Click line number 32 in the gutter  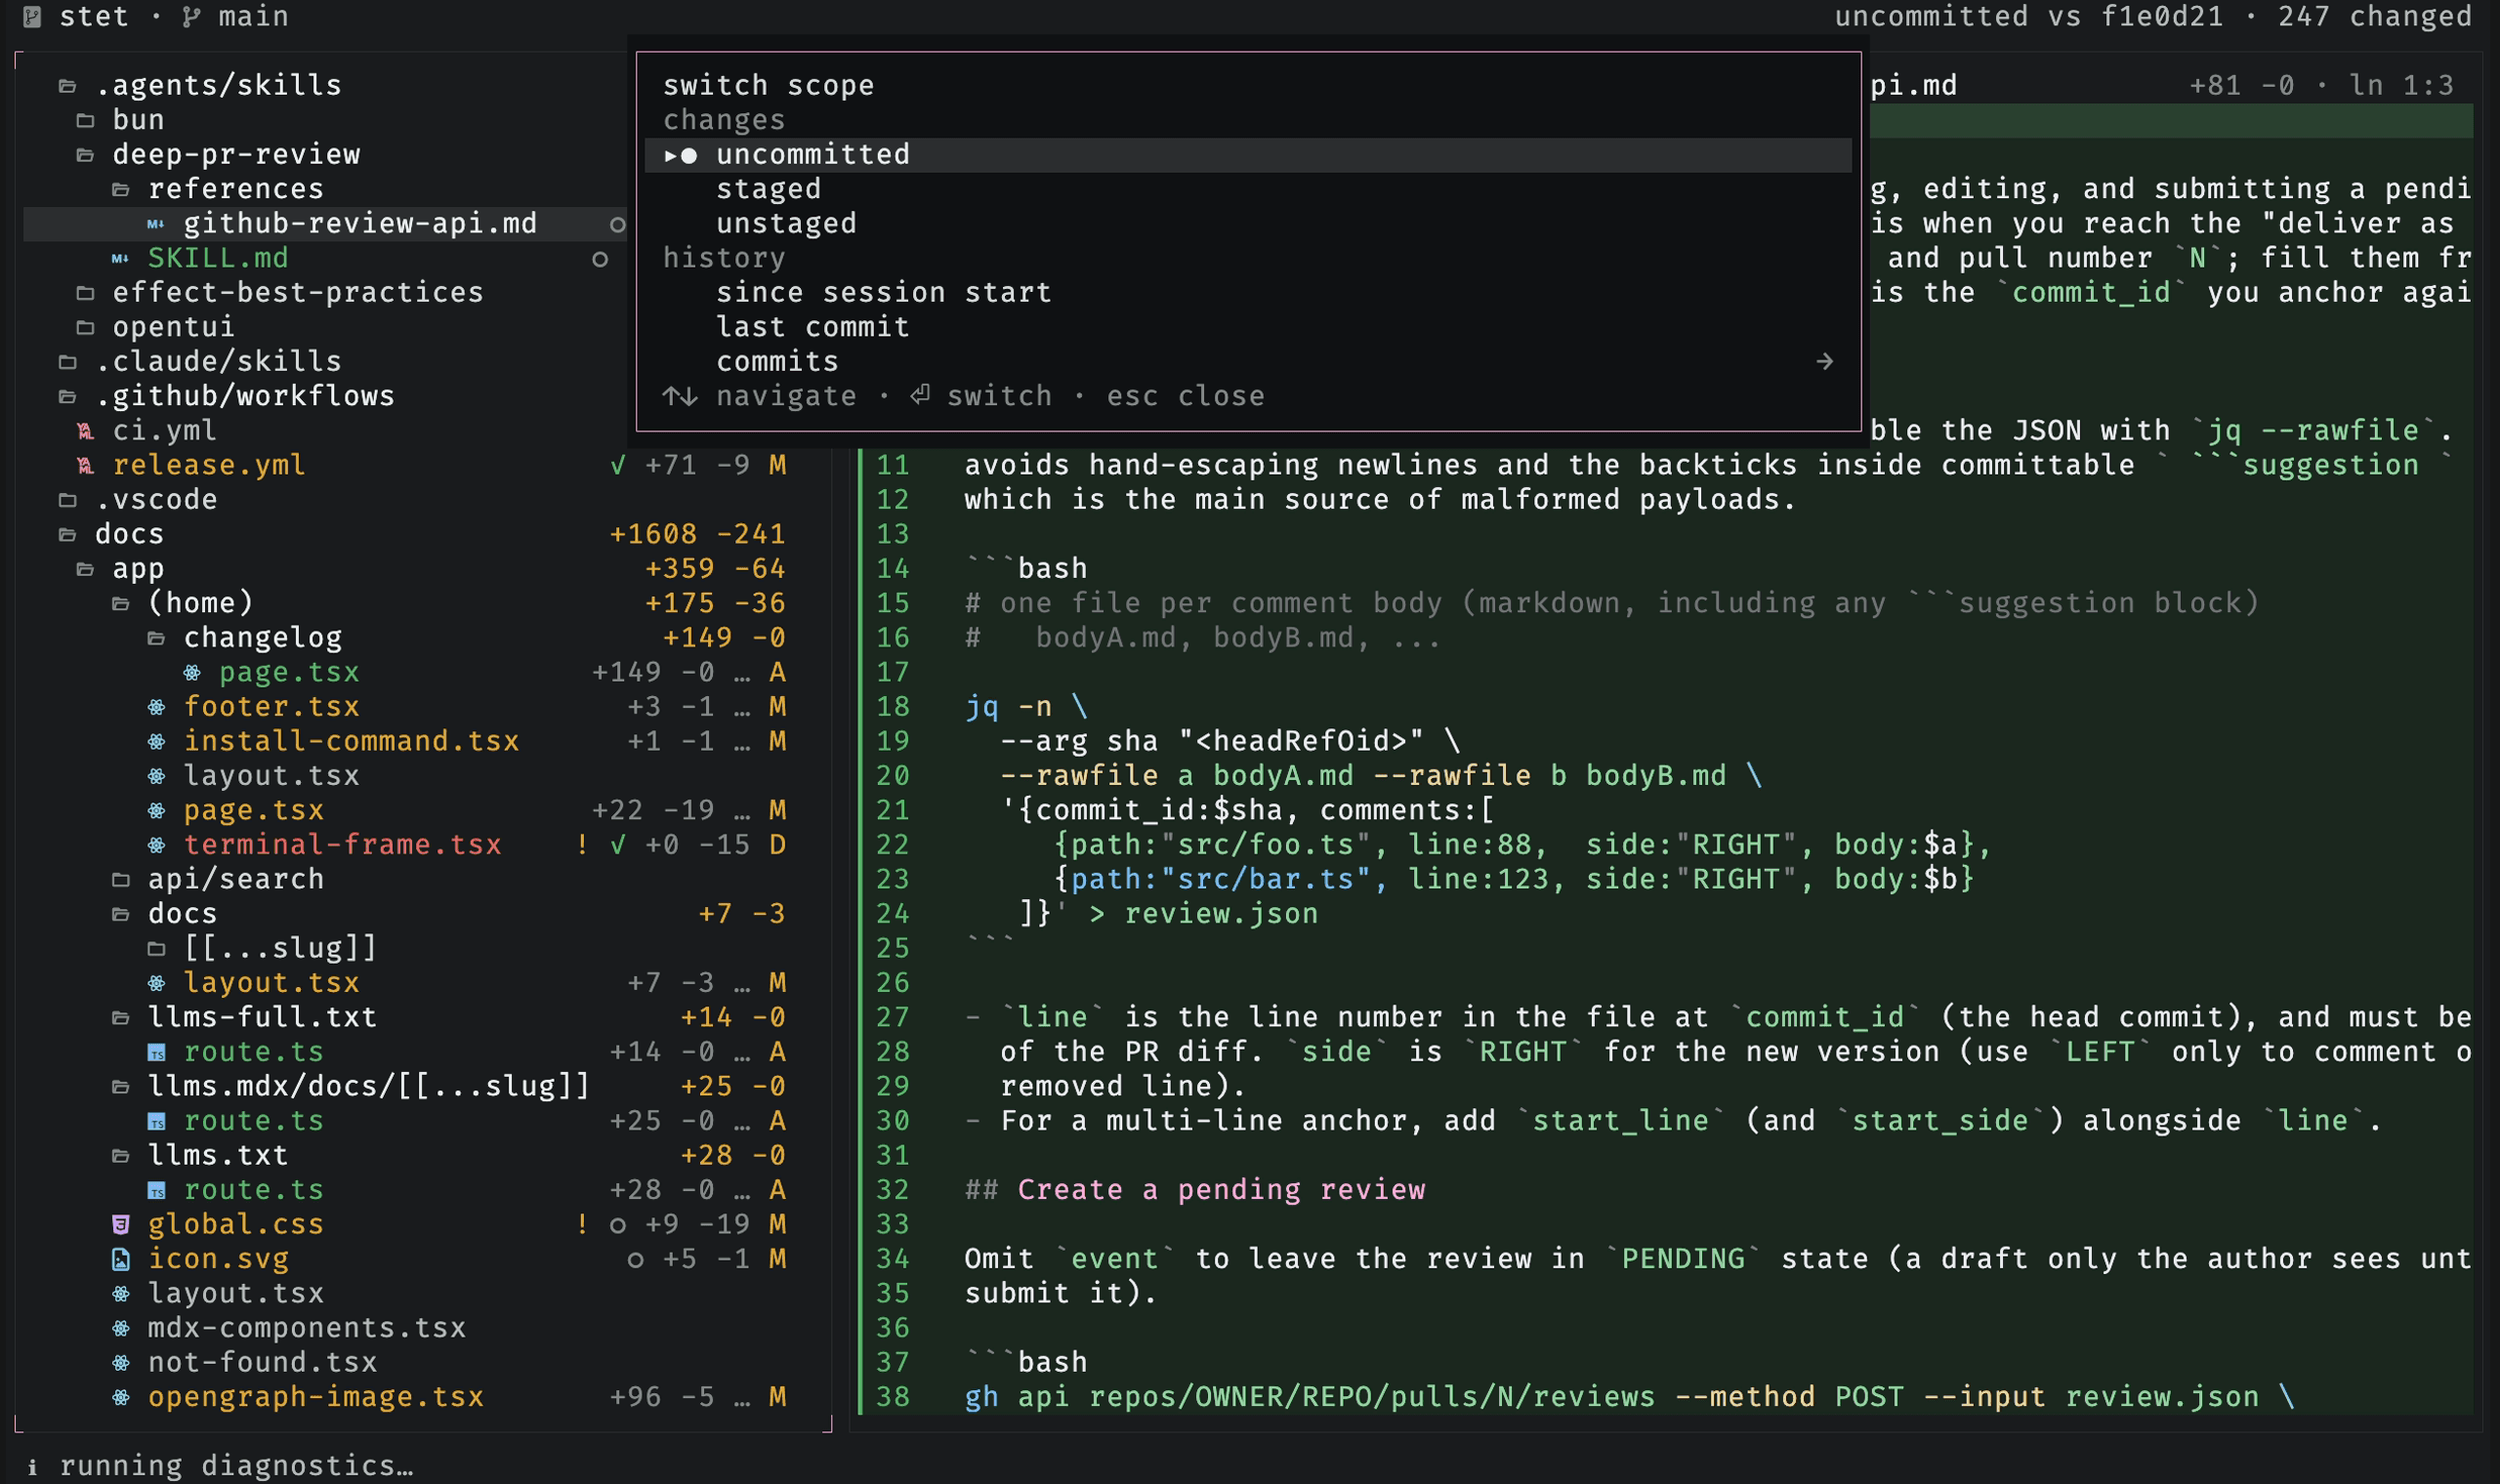pos(893,1190)
